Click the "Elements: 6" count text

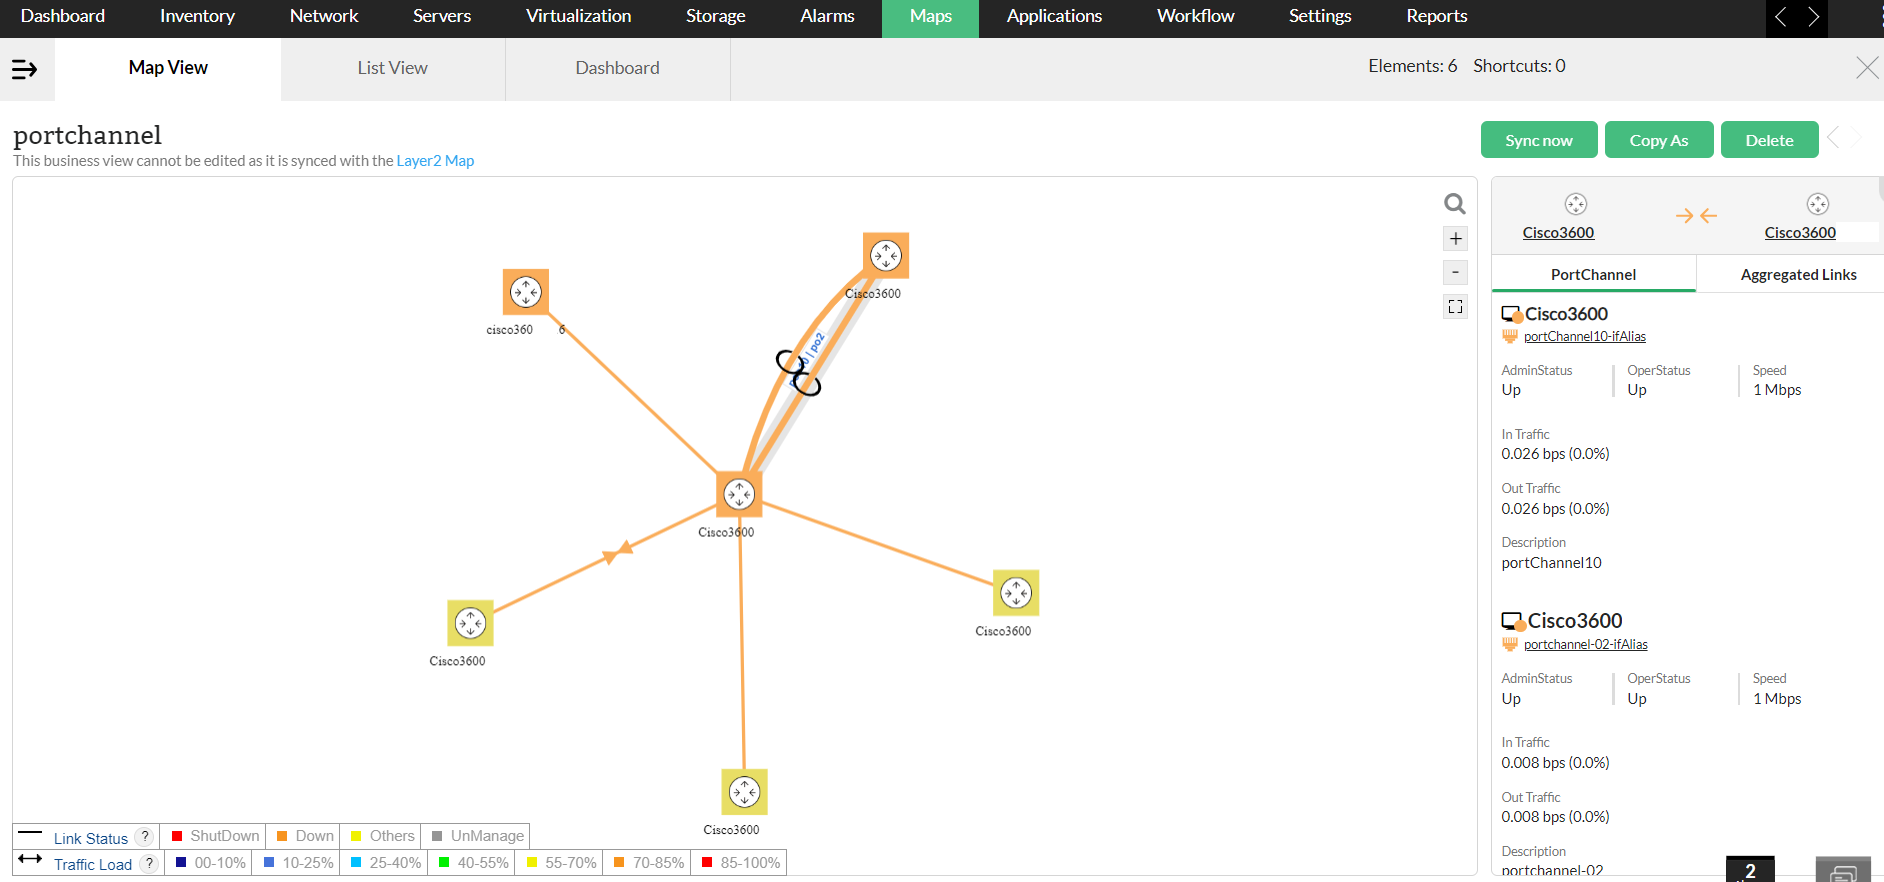point(1413,66)
